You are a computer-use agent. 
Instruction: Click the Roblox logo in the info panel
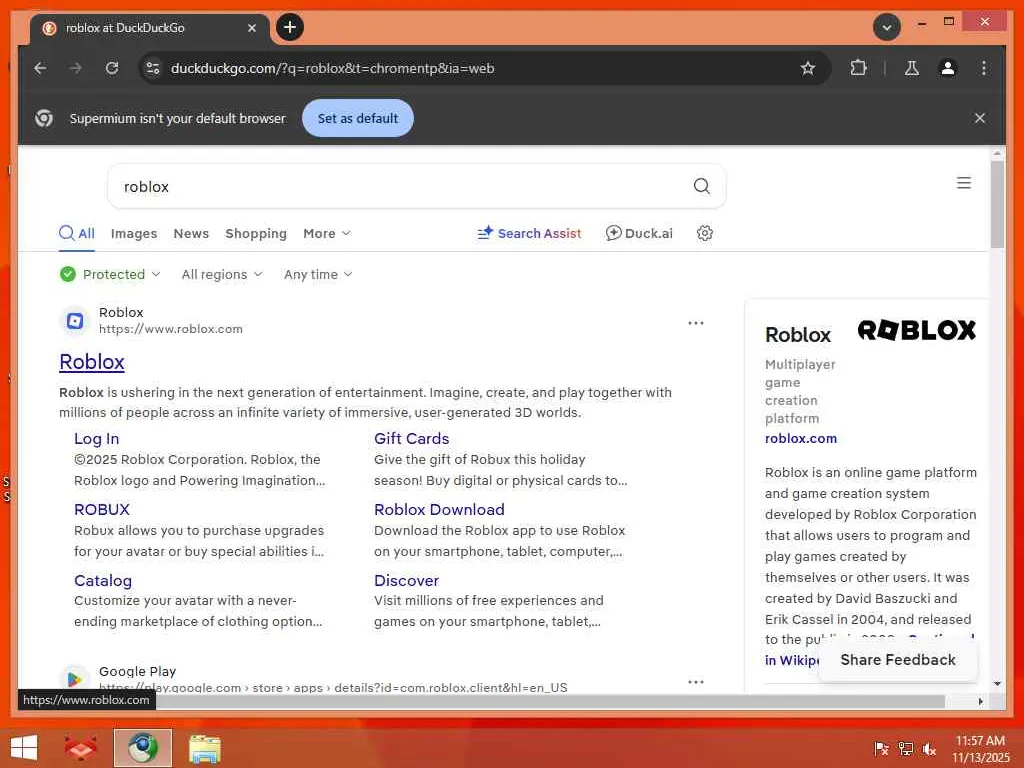[x=916, y=330]
